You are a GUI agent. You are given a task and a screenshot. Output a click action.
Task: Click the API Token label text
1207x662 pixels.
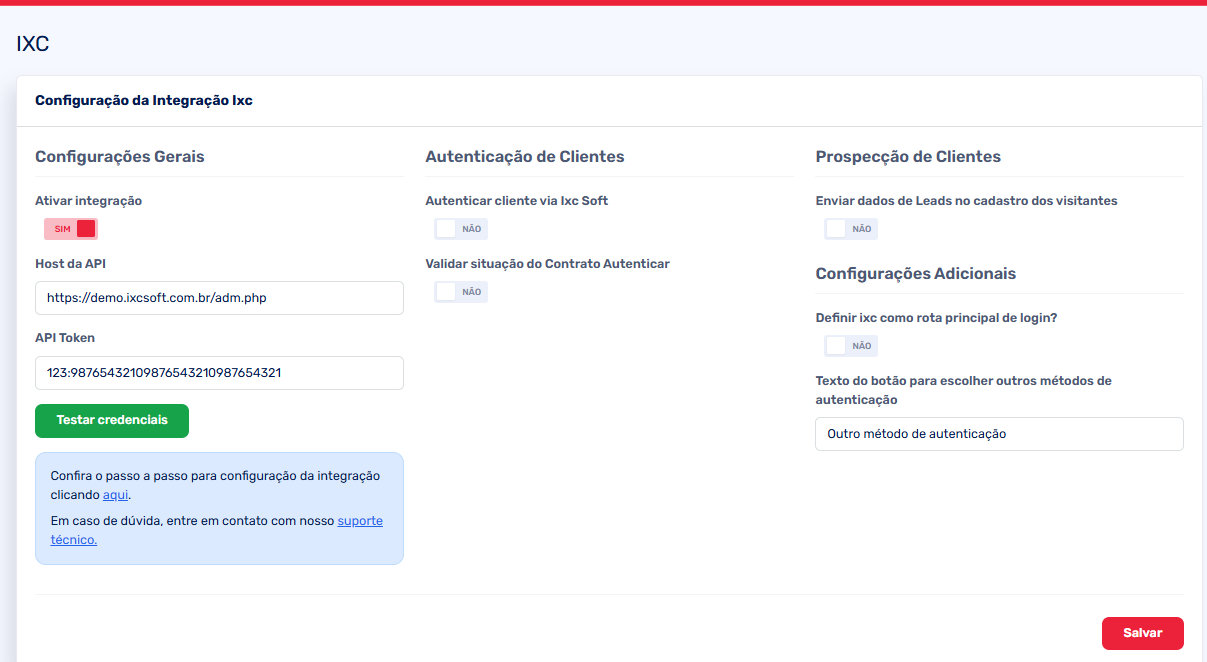(65, 338)
